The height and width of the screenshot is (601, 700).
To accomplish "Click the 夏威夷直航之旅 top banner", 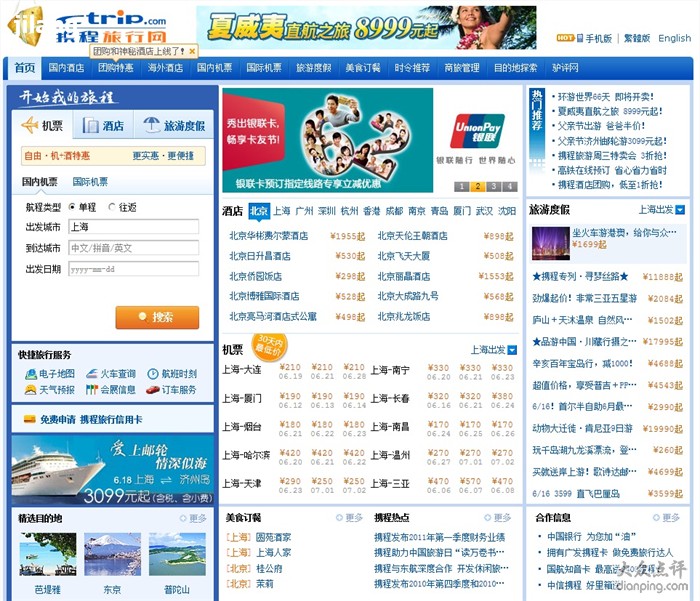I will point(366,28).
